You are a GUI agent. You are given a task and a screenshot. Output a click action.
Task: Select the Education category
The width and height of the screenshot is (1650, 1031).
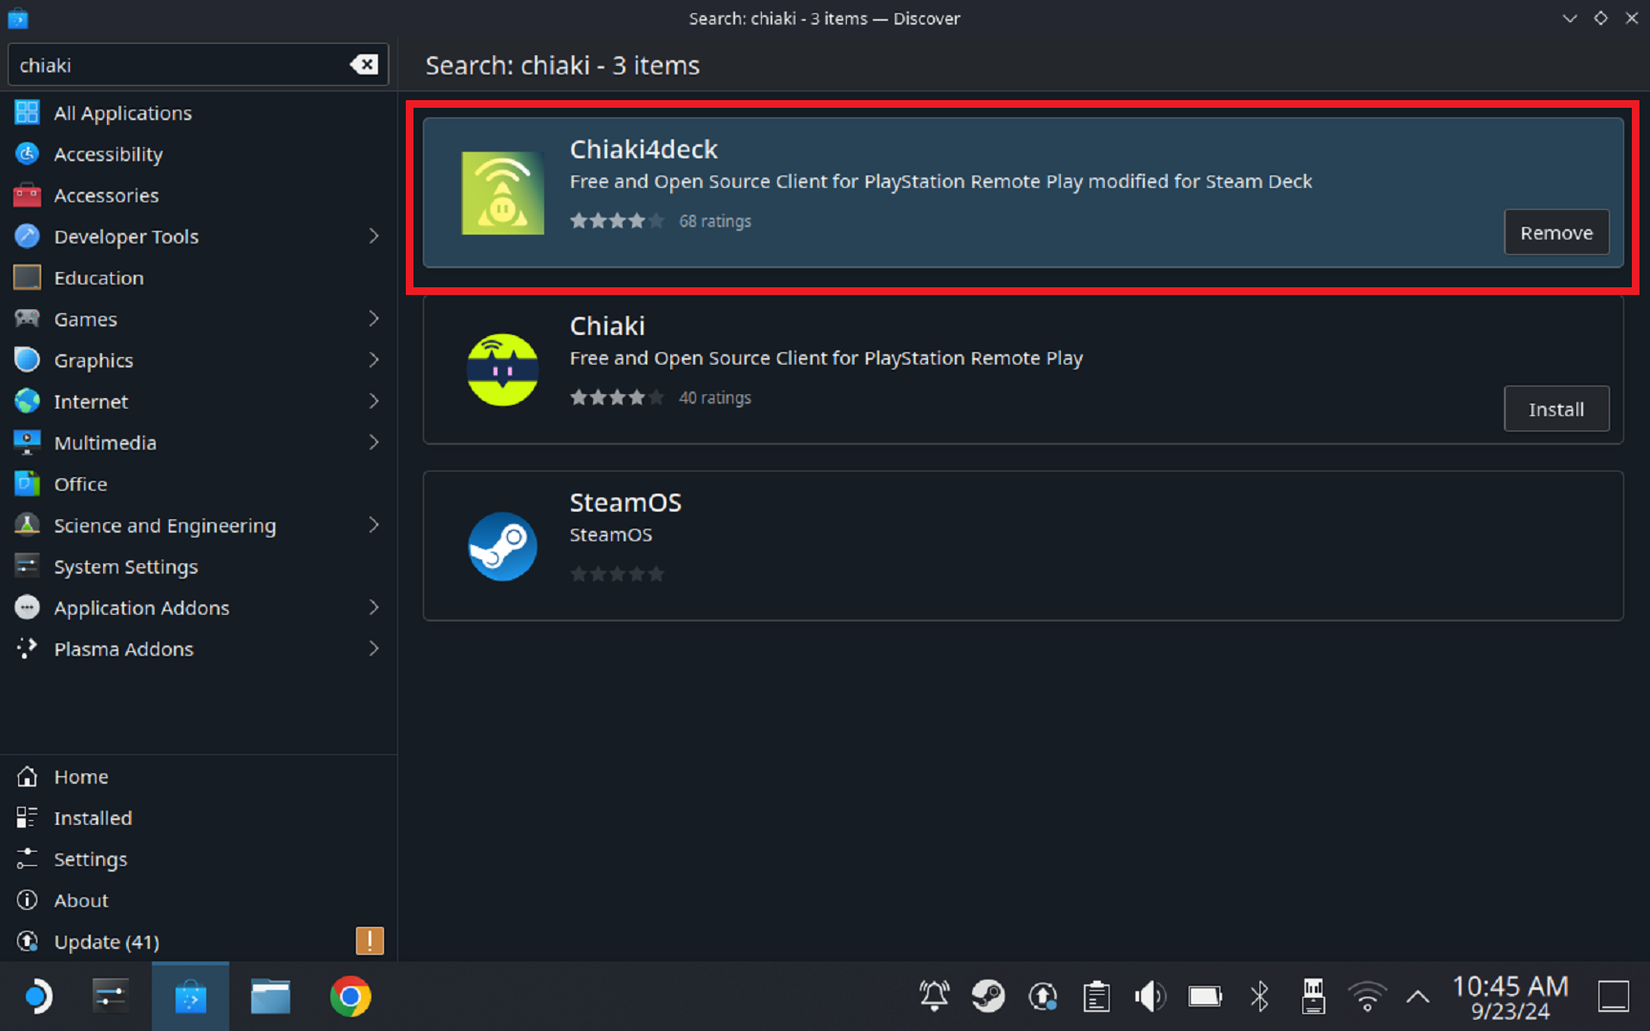click(x=198, y=278)
